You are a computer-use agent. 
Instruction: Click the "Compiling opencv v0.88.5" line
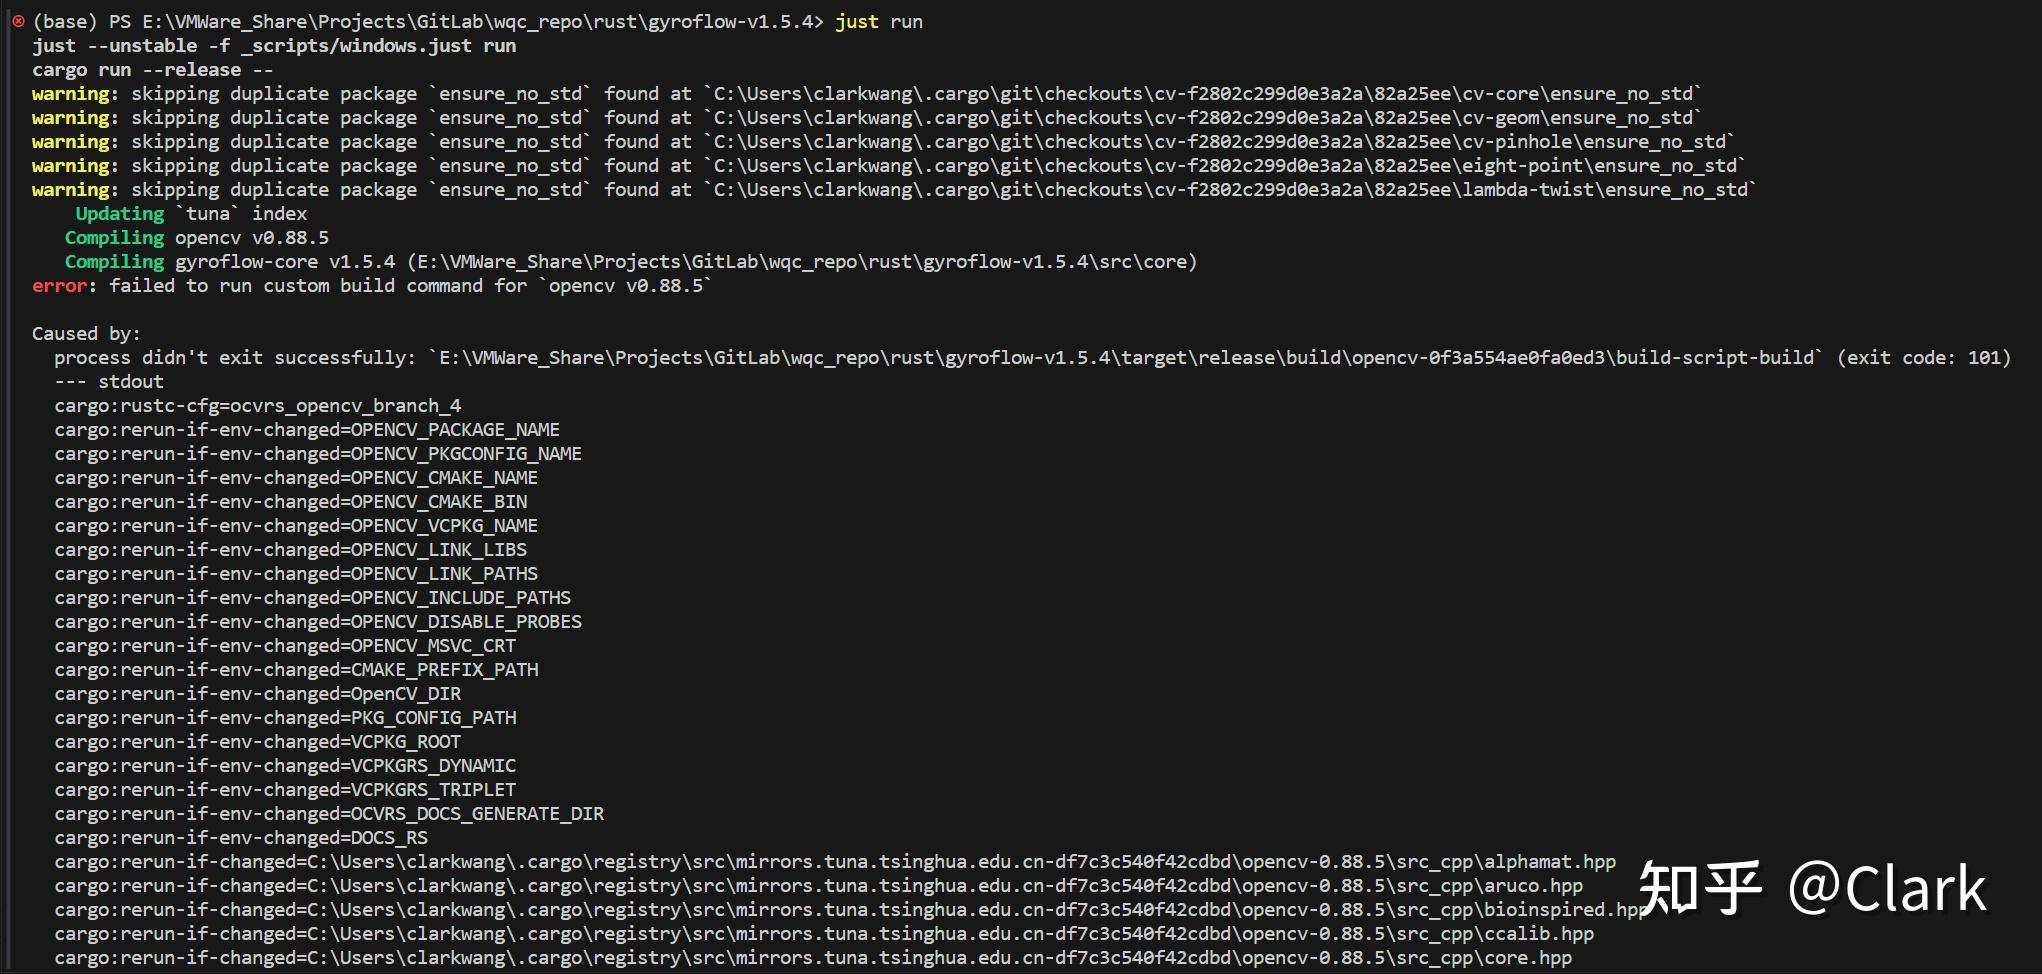pyautogui.click(x=196, y=238)
